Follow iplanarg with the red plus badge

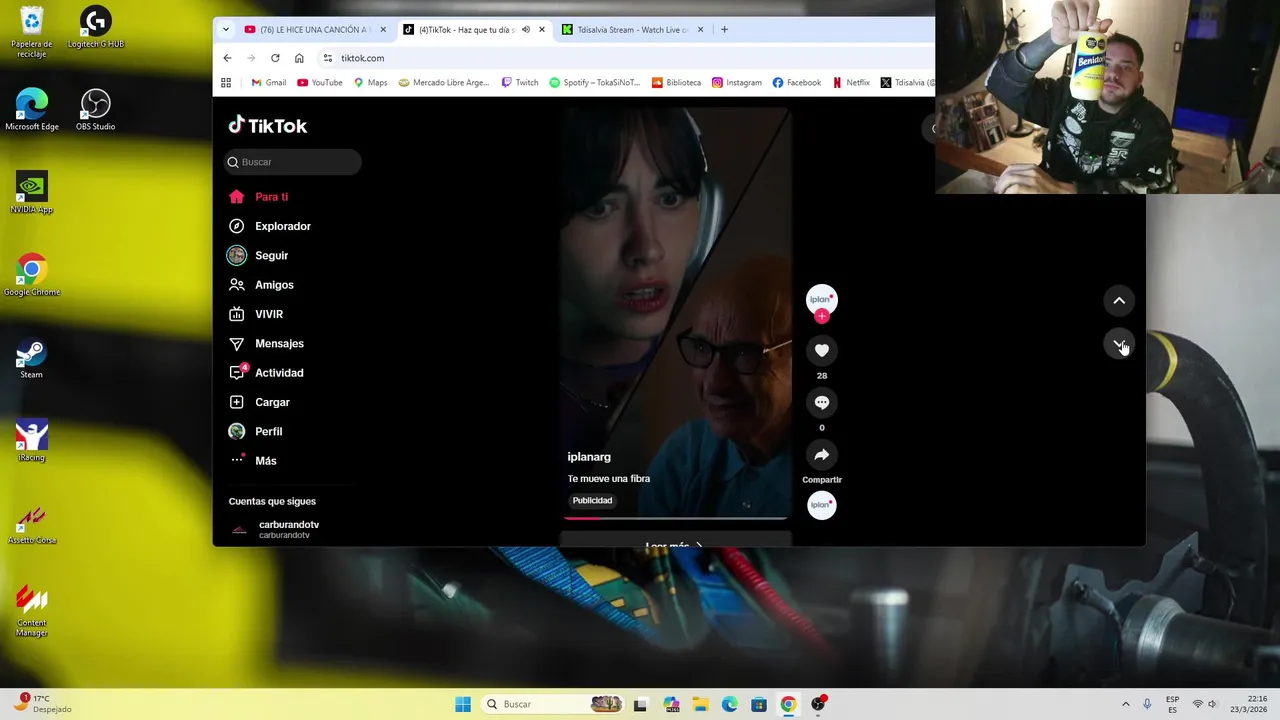tap(822, 316)
